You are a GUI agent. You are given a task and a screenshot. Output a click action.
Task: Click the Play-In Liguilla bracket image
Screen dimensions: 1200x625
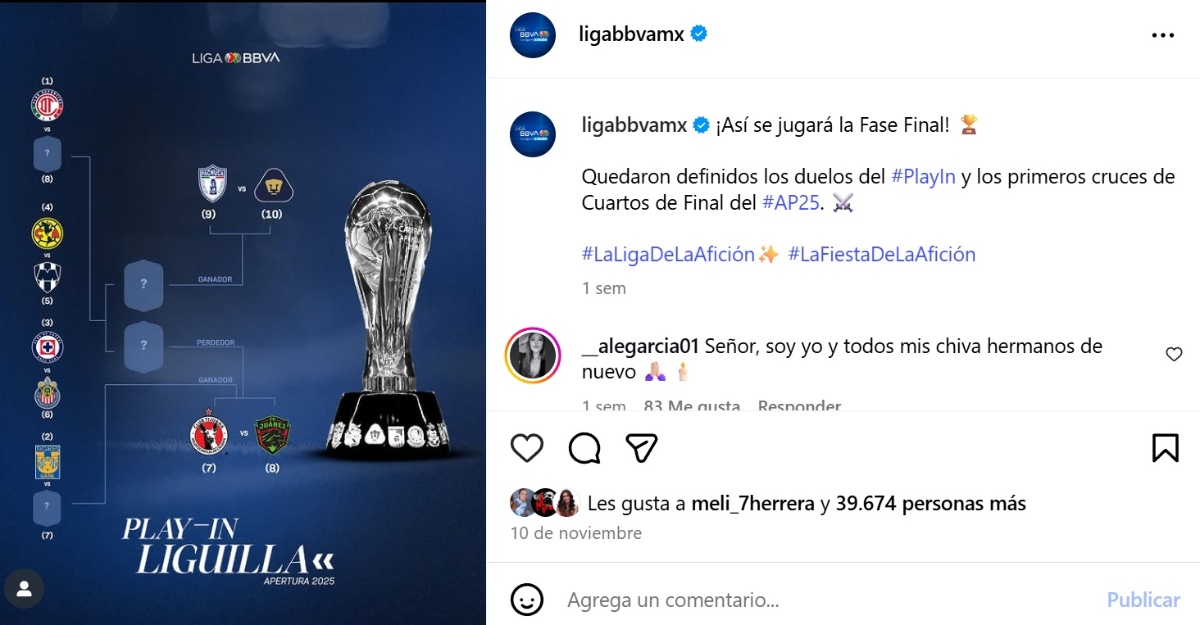click(x=243, y=312)
